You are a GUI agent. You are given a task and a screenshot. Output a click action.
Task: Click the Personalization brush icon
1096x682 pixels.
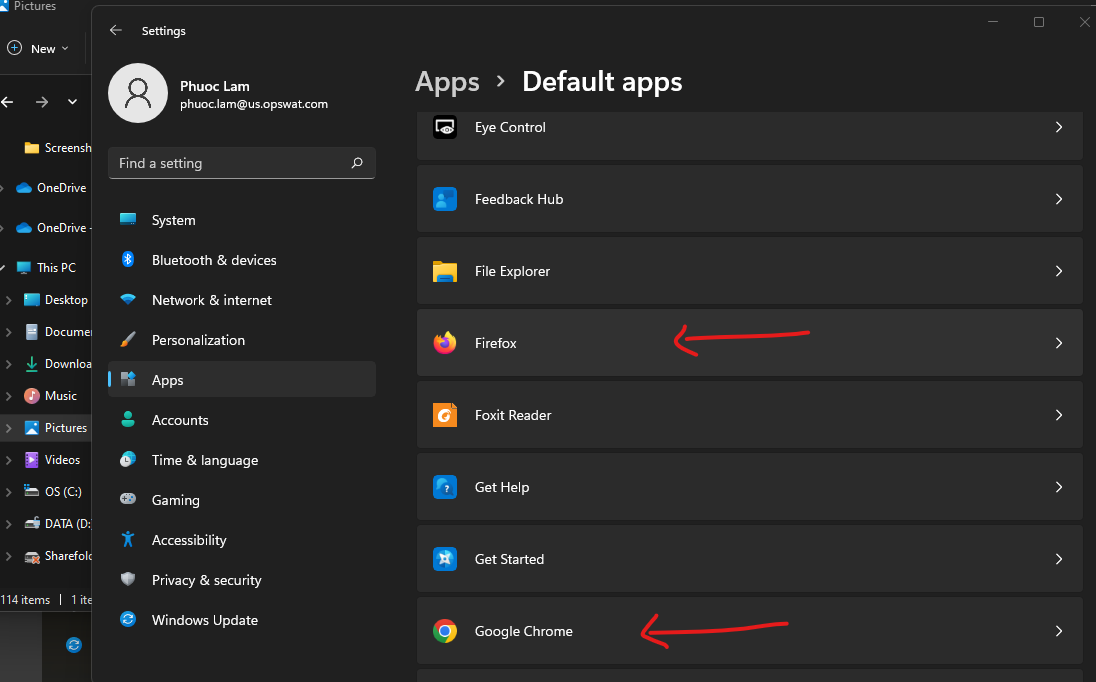(x=128, y=340)
